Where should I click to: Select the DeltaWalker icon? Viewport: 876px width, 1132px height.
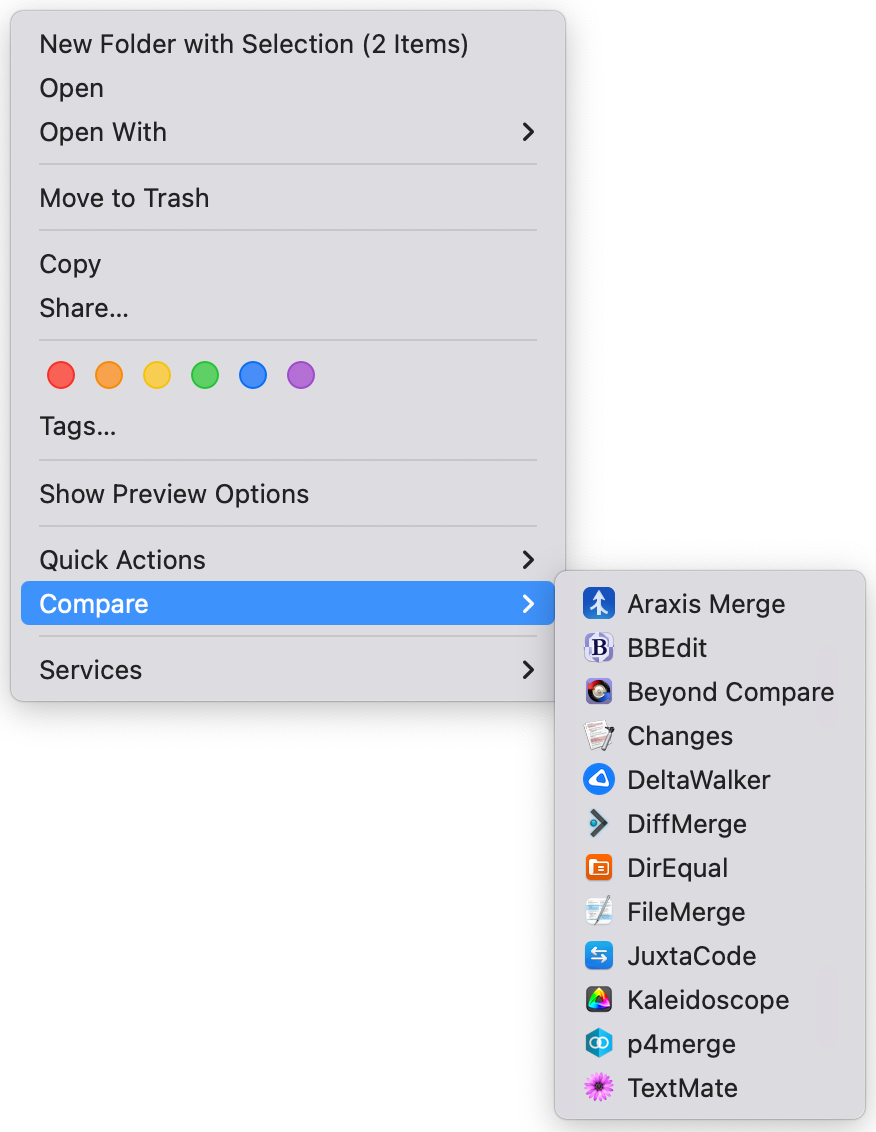click(x=599, y=780)
